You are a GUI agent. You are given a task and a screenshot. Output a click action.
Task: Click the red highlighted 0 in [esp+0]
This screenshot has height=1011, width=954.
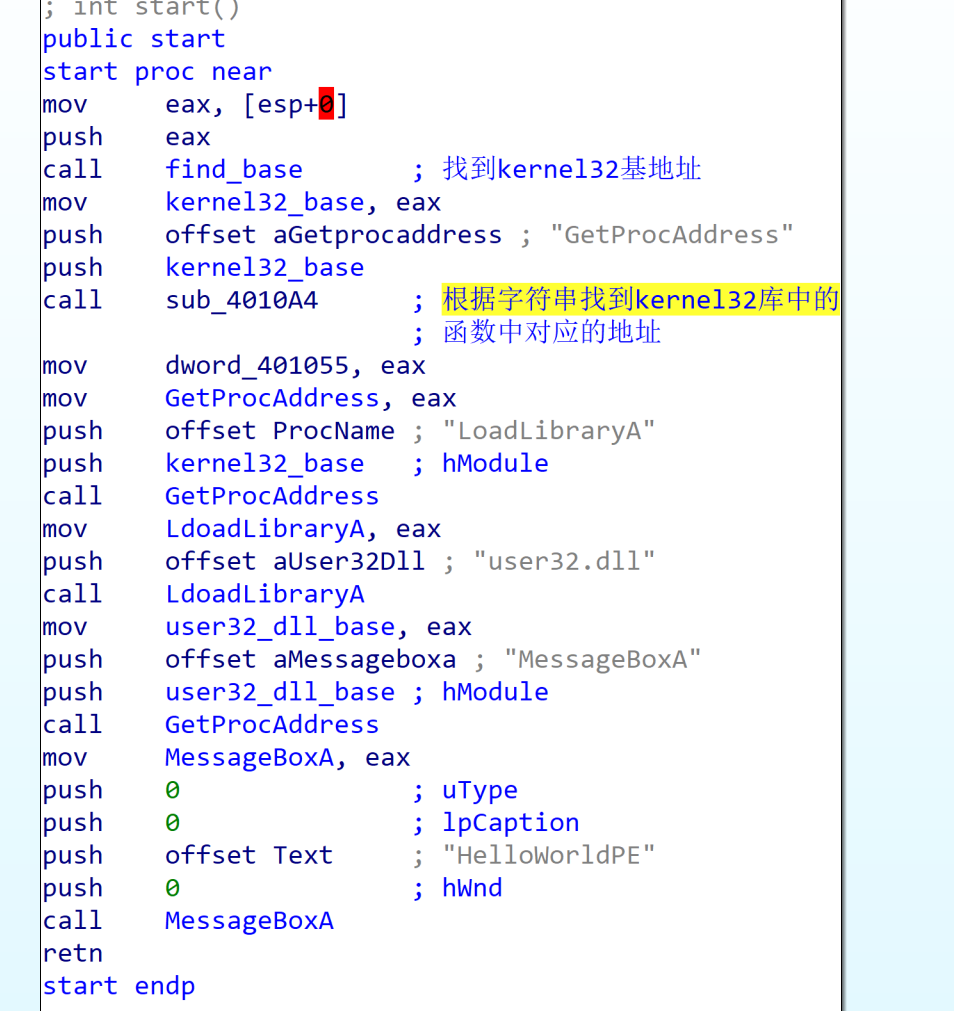coord(327,104)
